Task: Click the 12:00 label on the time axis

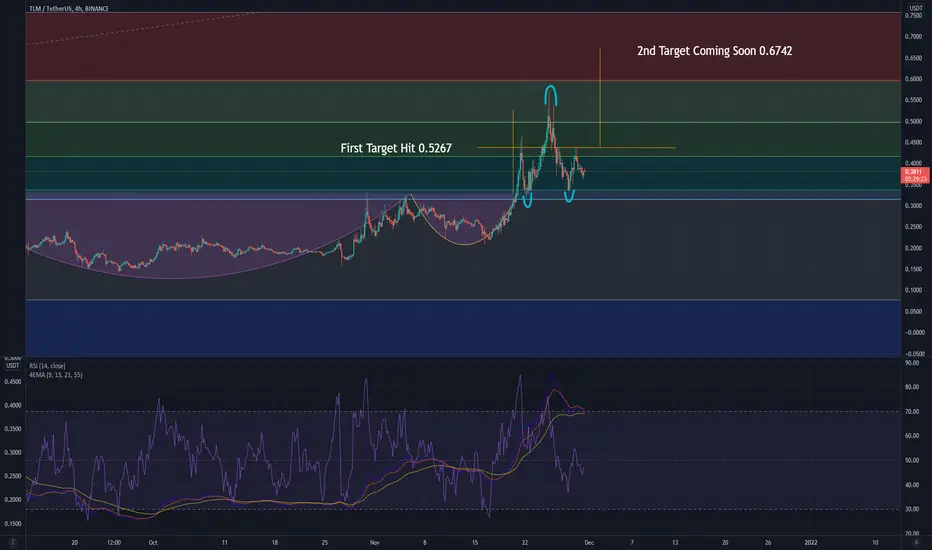Action: click(114, 542)
